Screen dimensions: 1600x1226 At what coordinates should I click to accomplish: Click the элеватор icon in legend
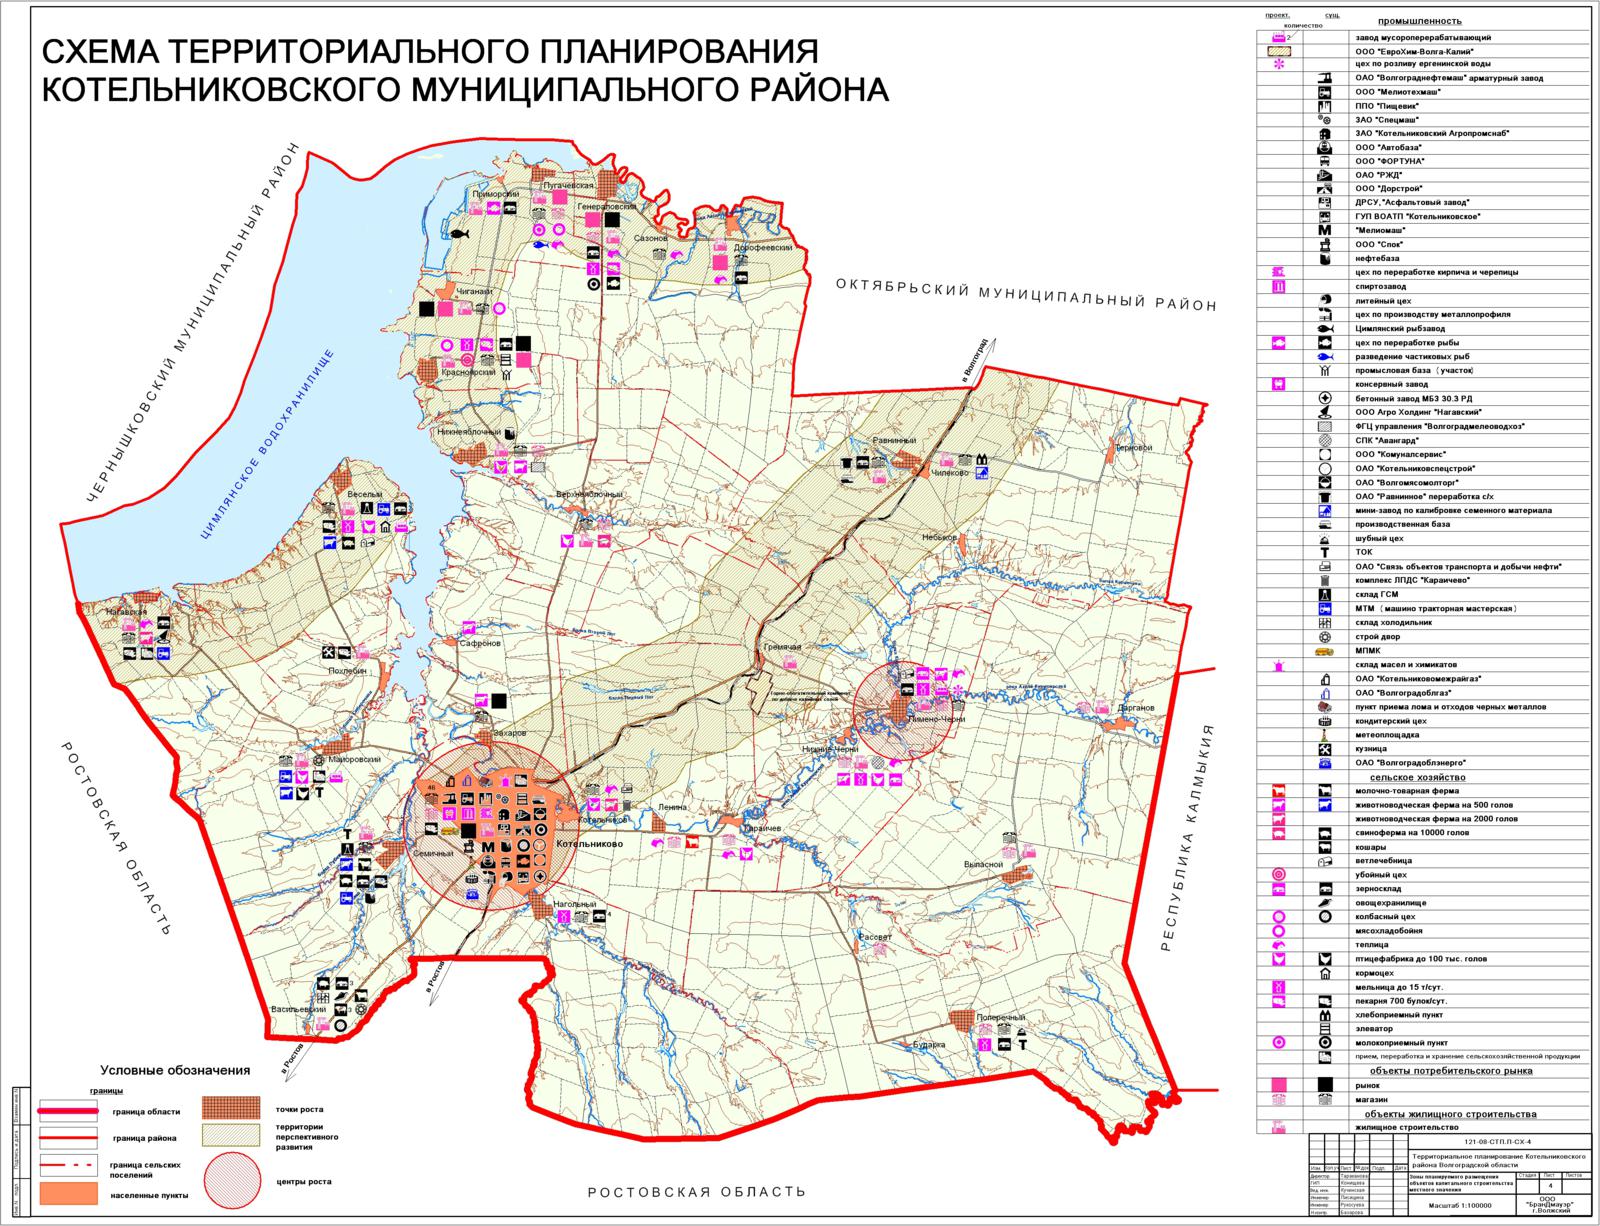(x=1324, y=1028)
